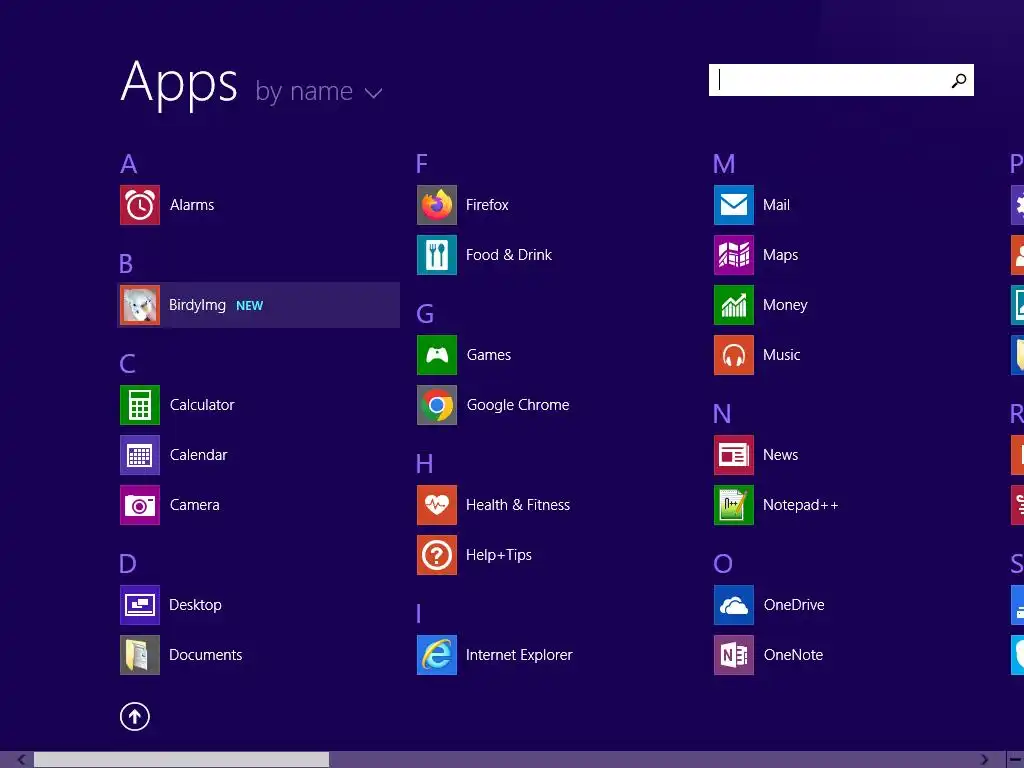Open the Maps app icon
The height and width of the screenshot is (768, 1024).
pos(734,255)
